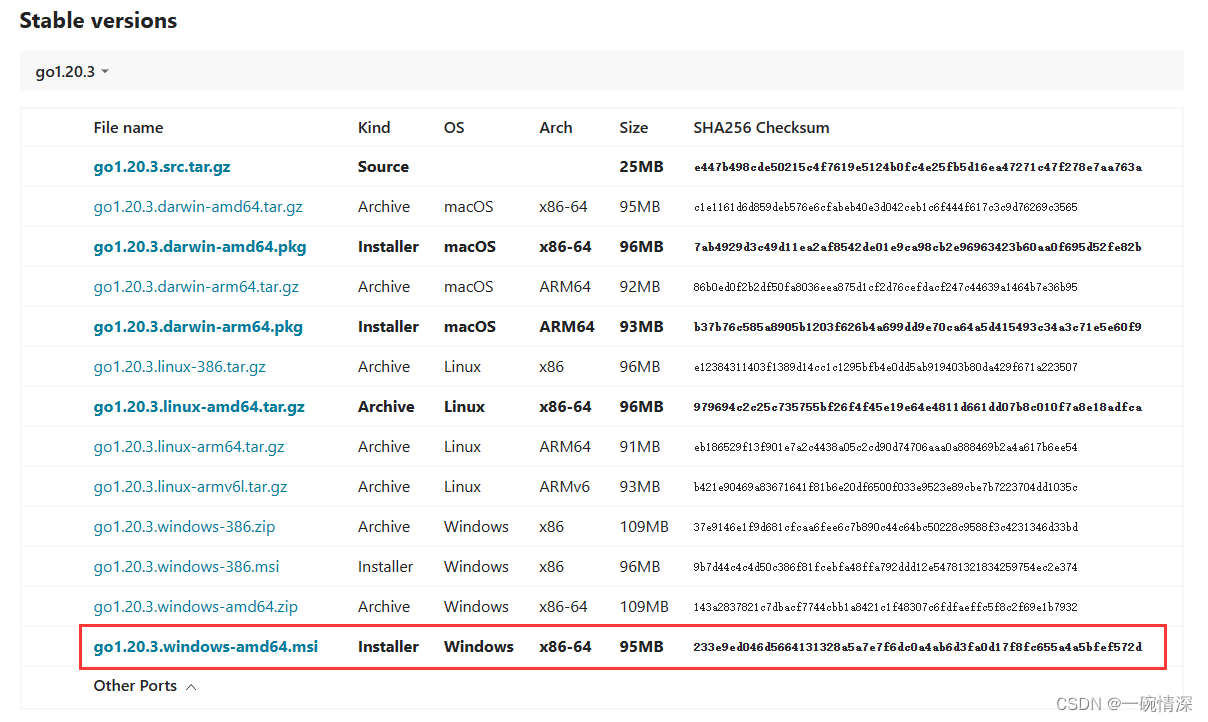This screenshot has width=1208, height=722.
Task: Click 25MB size in source row
Action: pyautogui.click(x=641, y=167)
